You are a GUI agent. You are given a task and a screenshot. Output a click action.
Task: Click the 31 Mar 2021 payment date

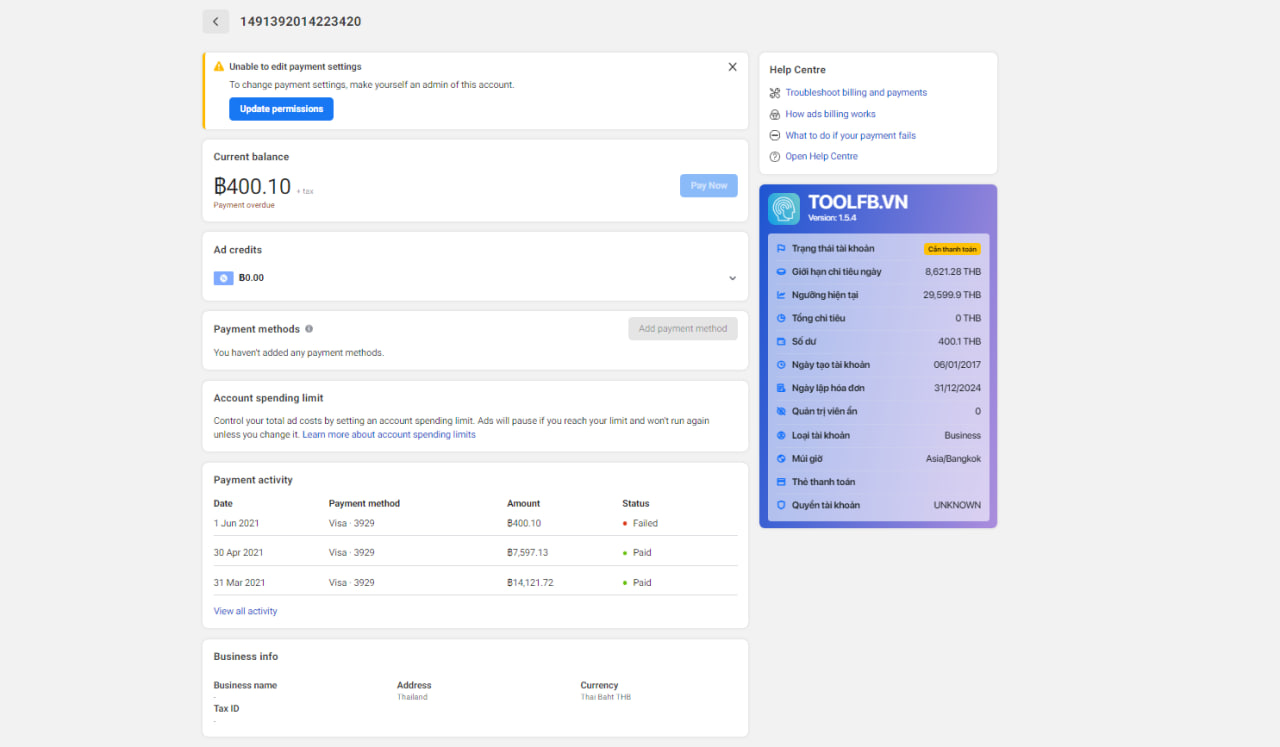239,583
